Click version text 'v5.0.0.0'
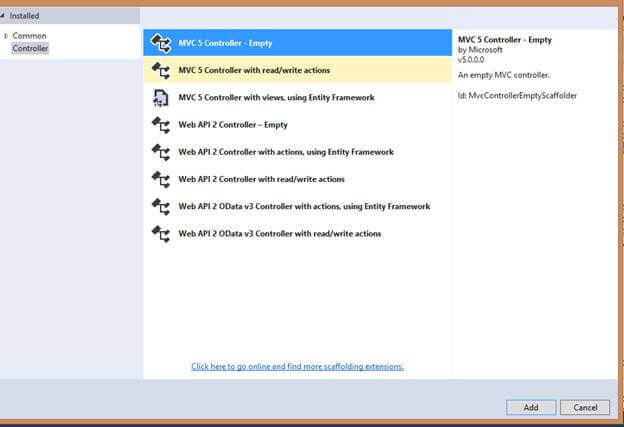The image size is (624, 427). pyautogui.click(x=471, y=60)
